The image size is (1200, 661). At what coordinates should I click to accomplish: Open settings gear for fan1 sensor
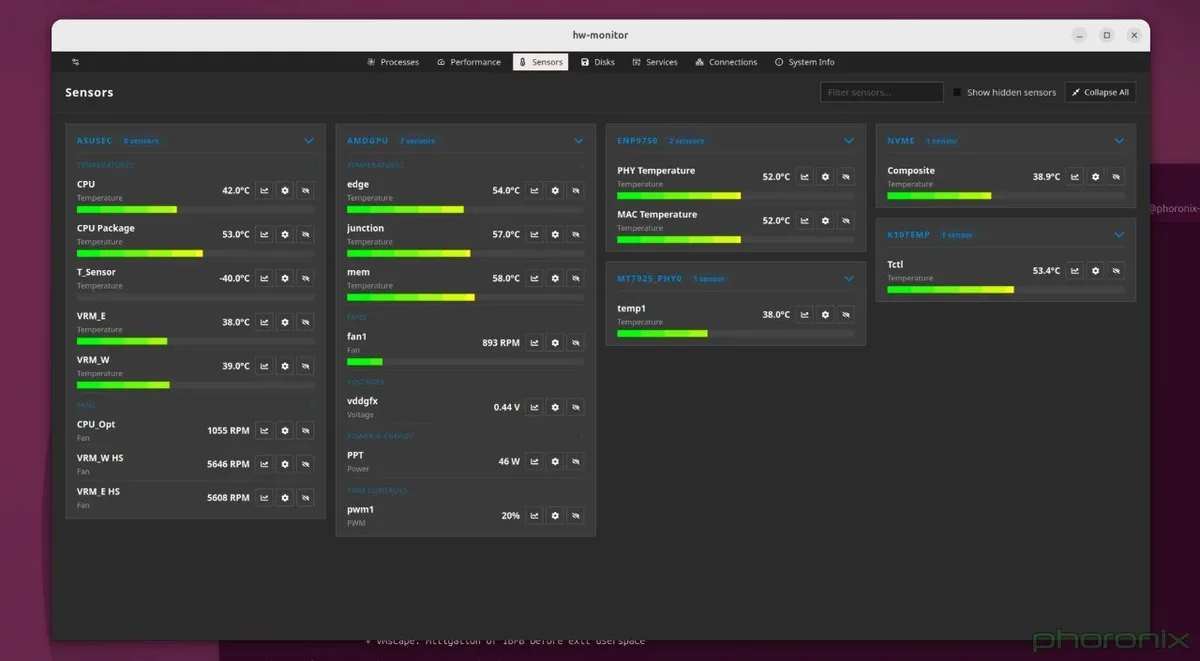point(555,342)
